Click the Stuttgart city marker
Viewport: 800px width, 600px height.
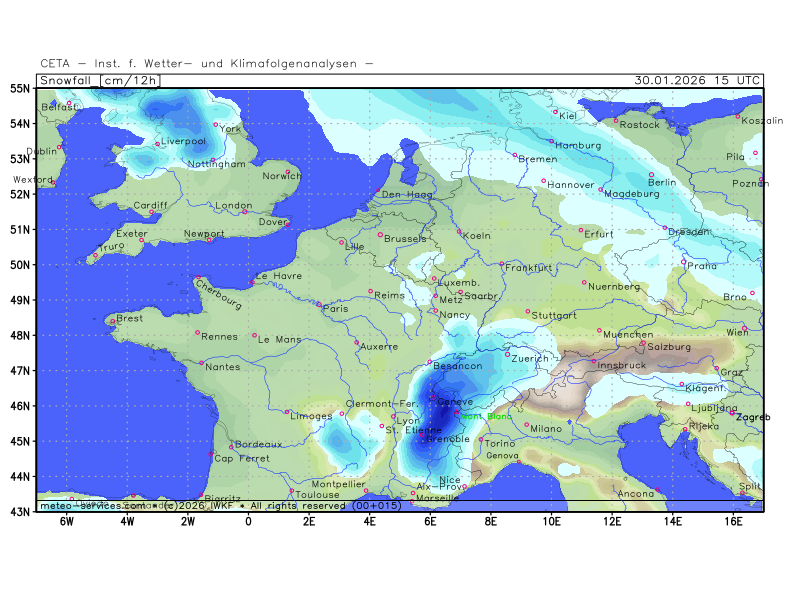coord(528,311)
